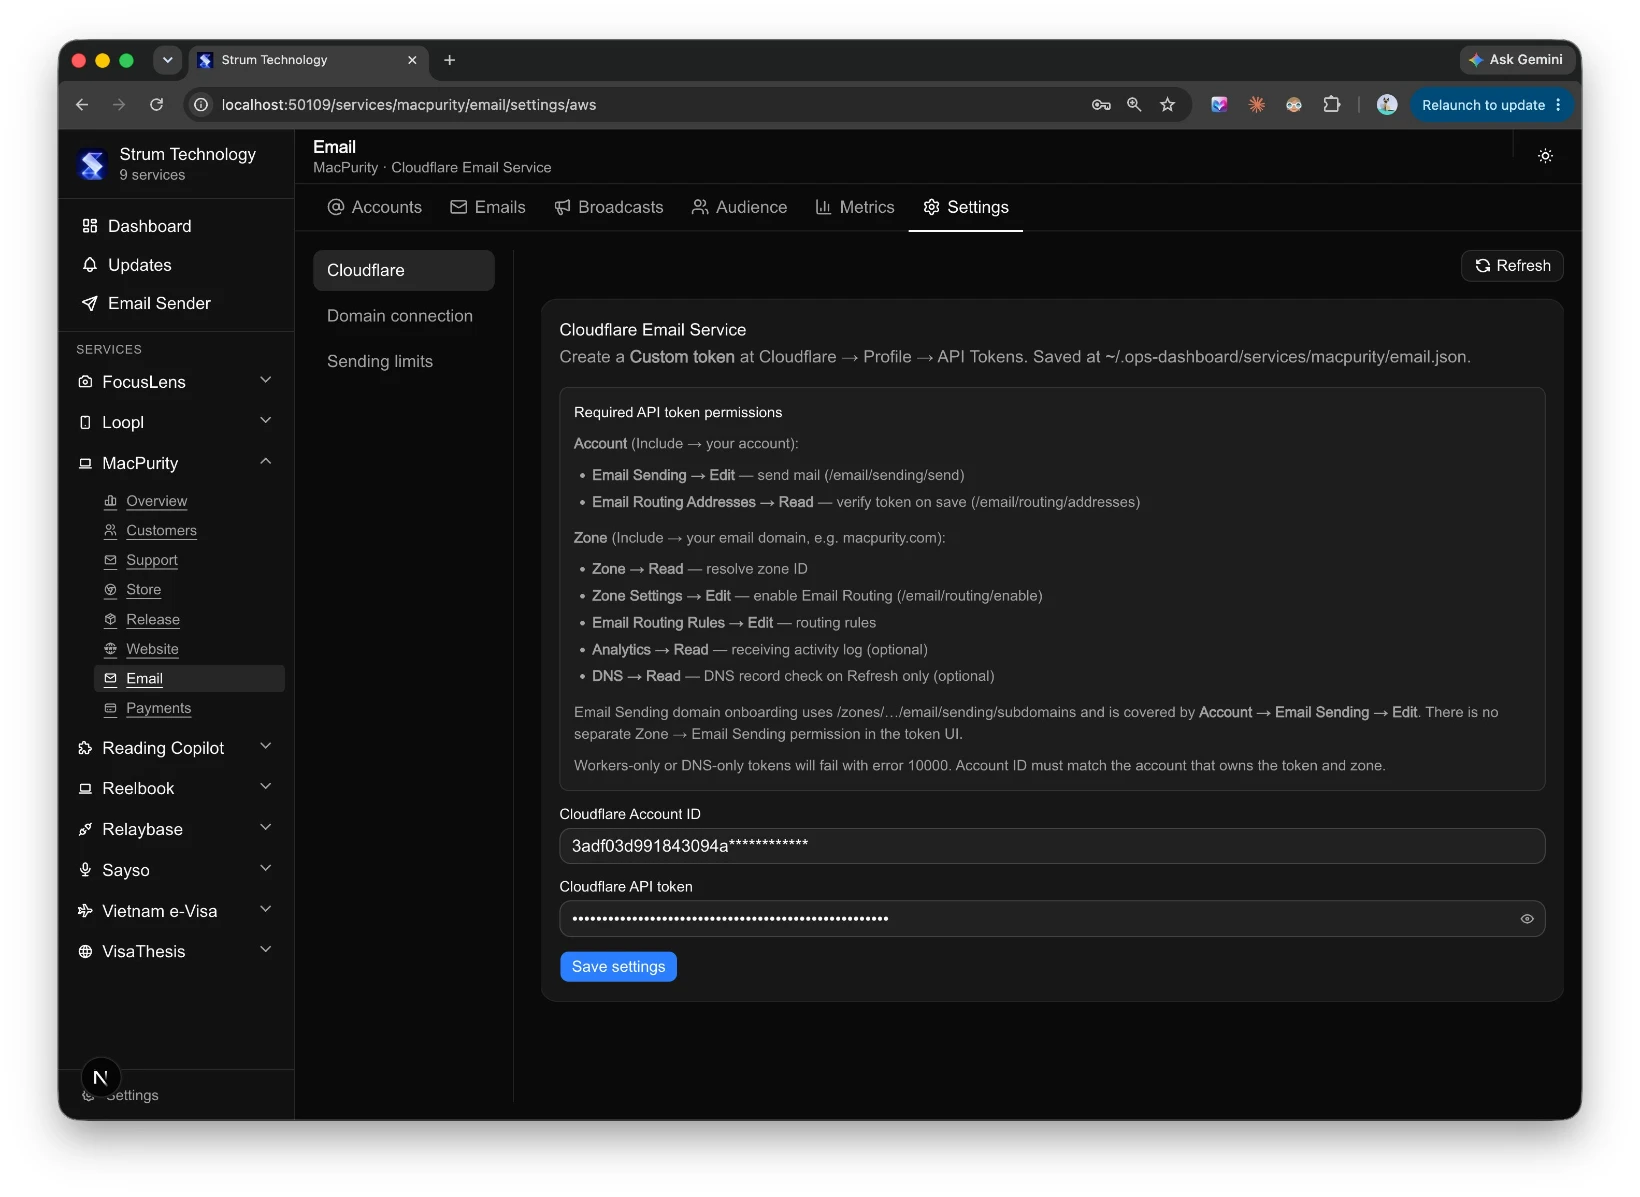Switch to the Broadcasts tab
Screen dimensions: 1640x1197
coord(609,207)
